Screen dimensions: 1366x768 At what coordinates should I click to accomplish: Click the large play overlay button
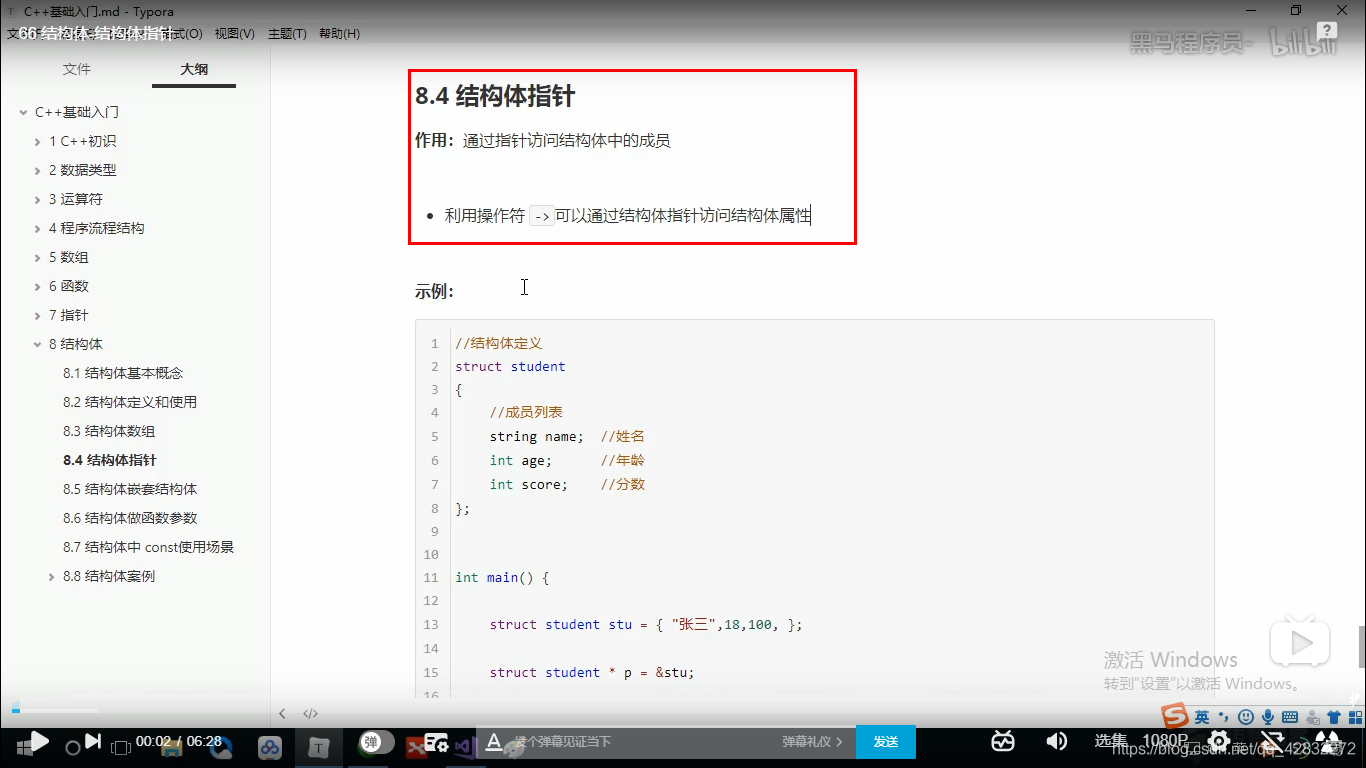coord(1300,641)
